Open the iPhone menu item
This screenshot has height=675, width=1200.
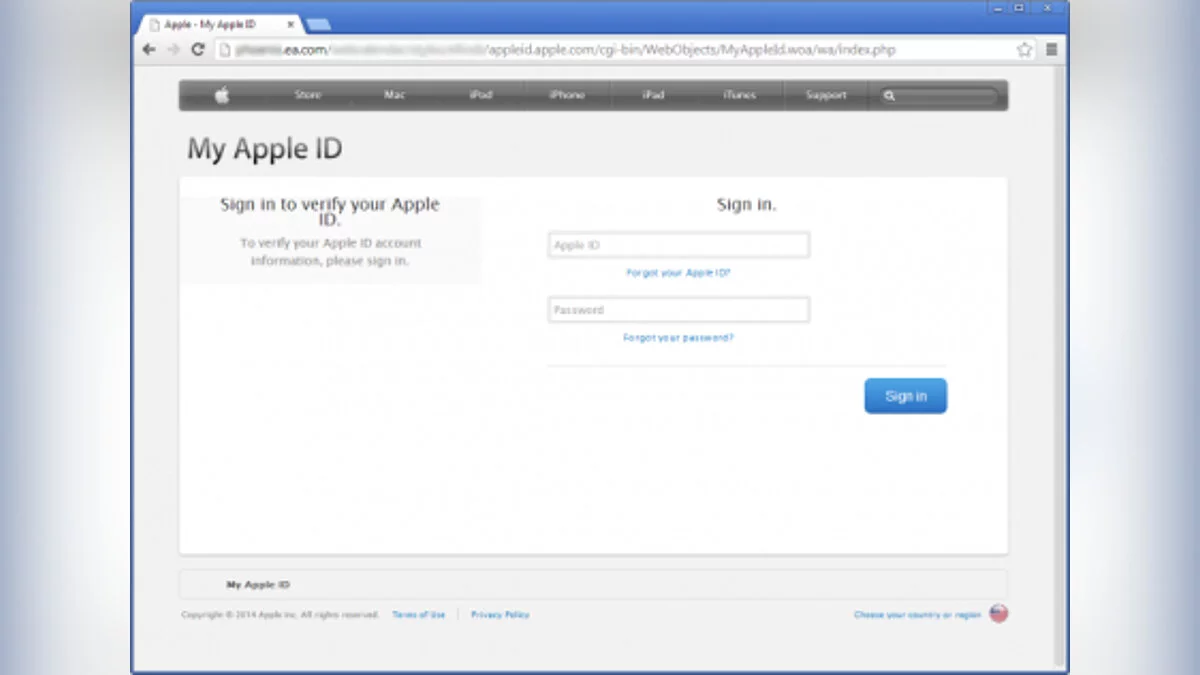pos(567,95)
